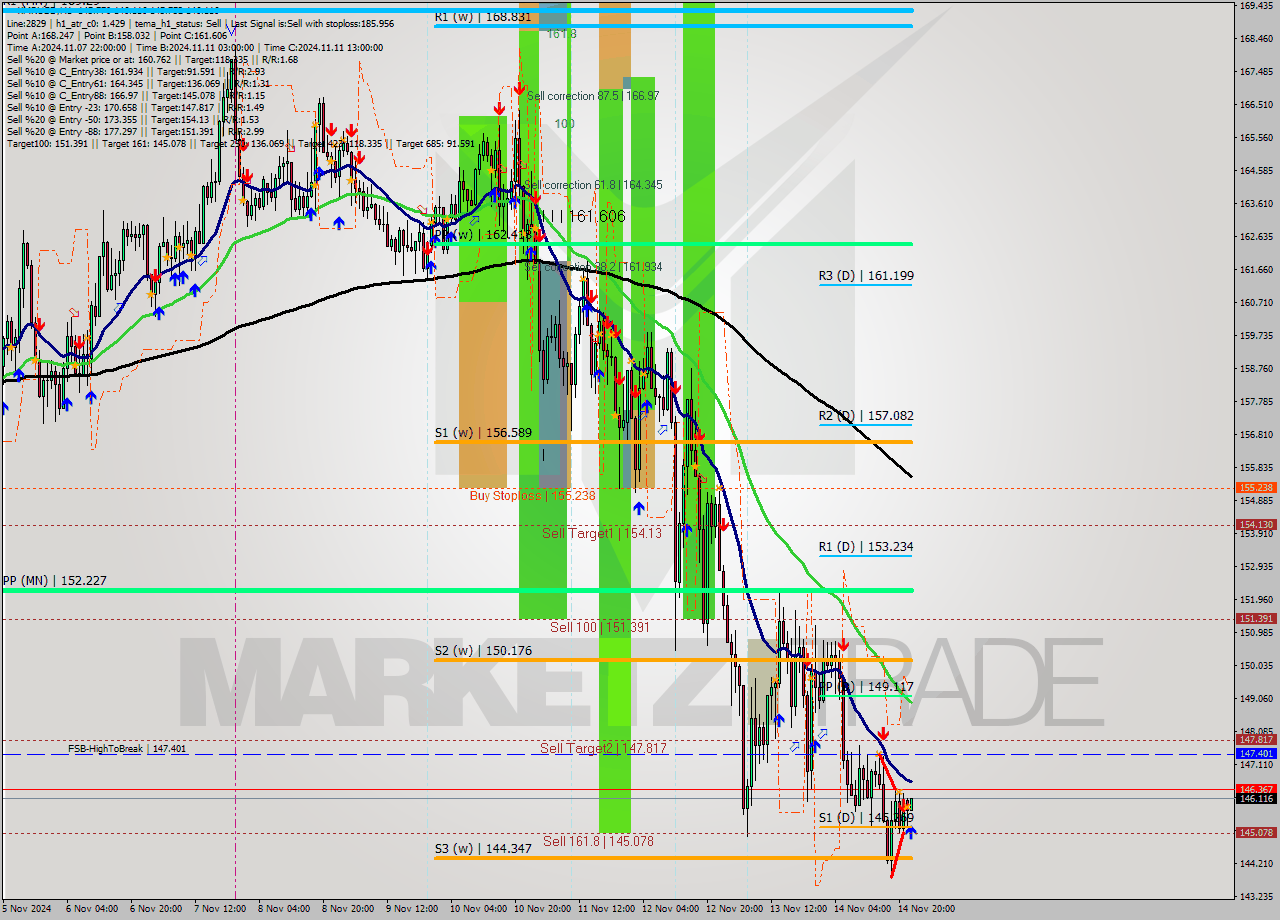Viewport: 1280px width, 920px height.
Task: Click the 147.817 price tag on axis
Action: pos(1256,740)
